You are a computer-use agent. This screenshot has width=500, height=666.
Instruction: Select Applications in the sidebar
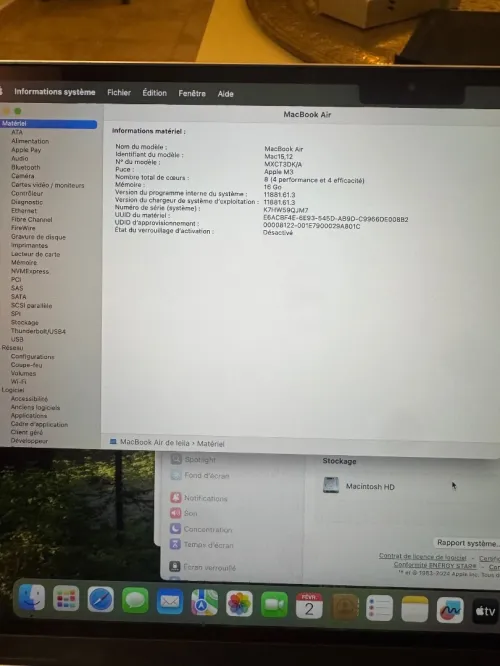tap(28, 415)
